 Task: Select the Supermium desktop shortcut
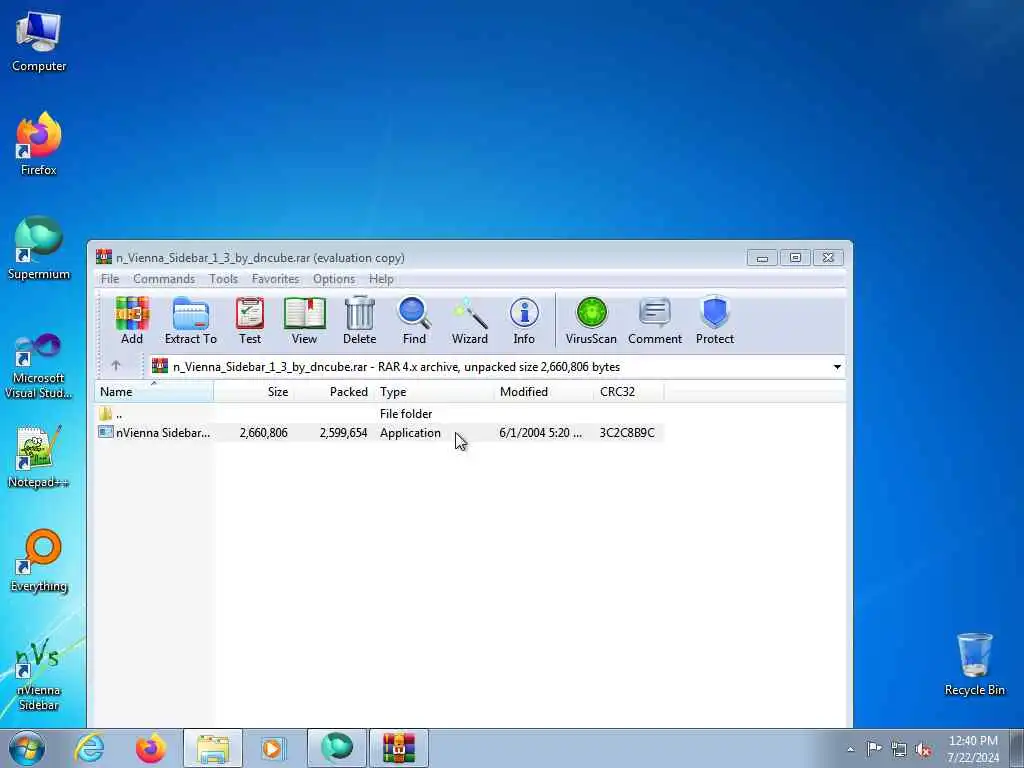(x=39, y=249)
